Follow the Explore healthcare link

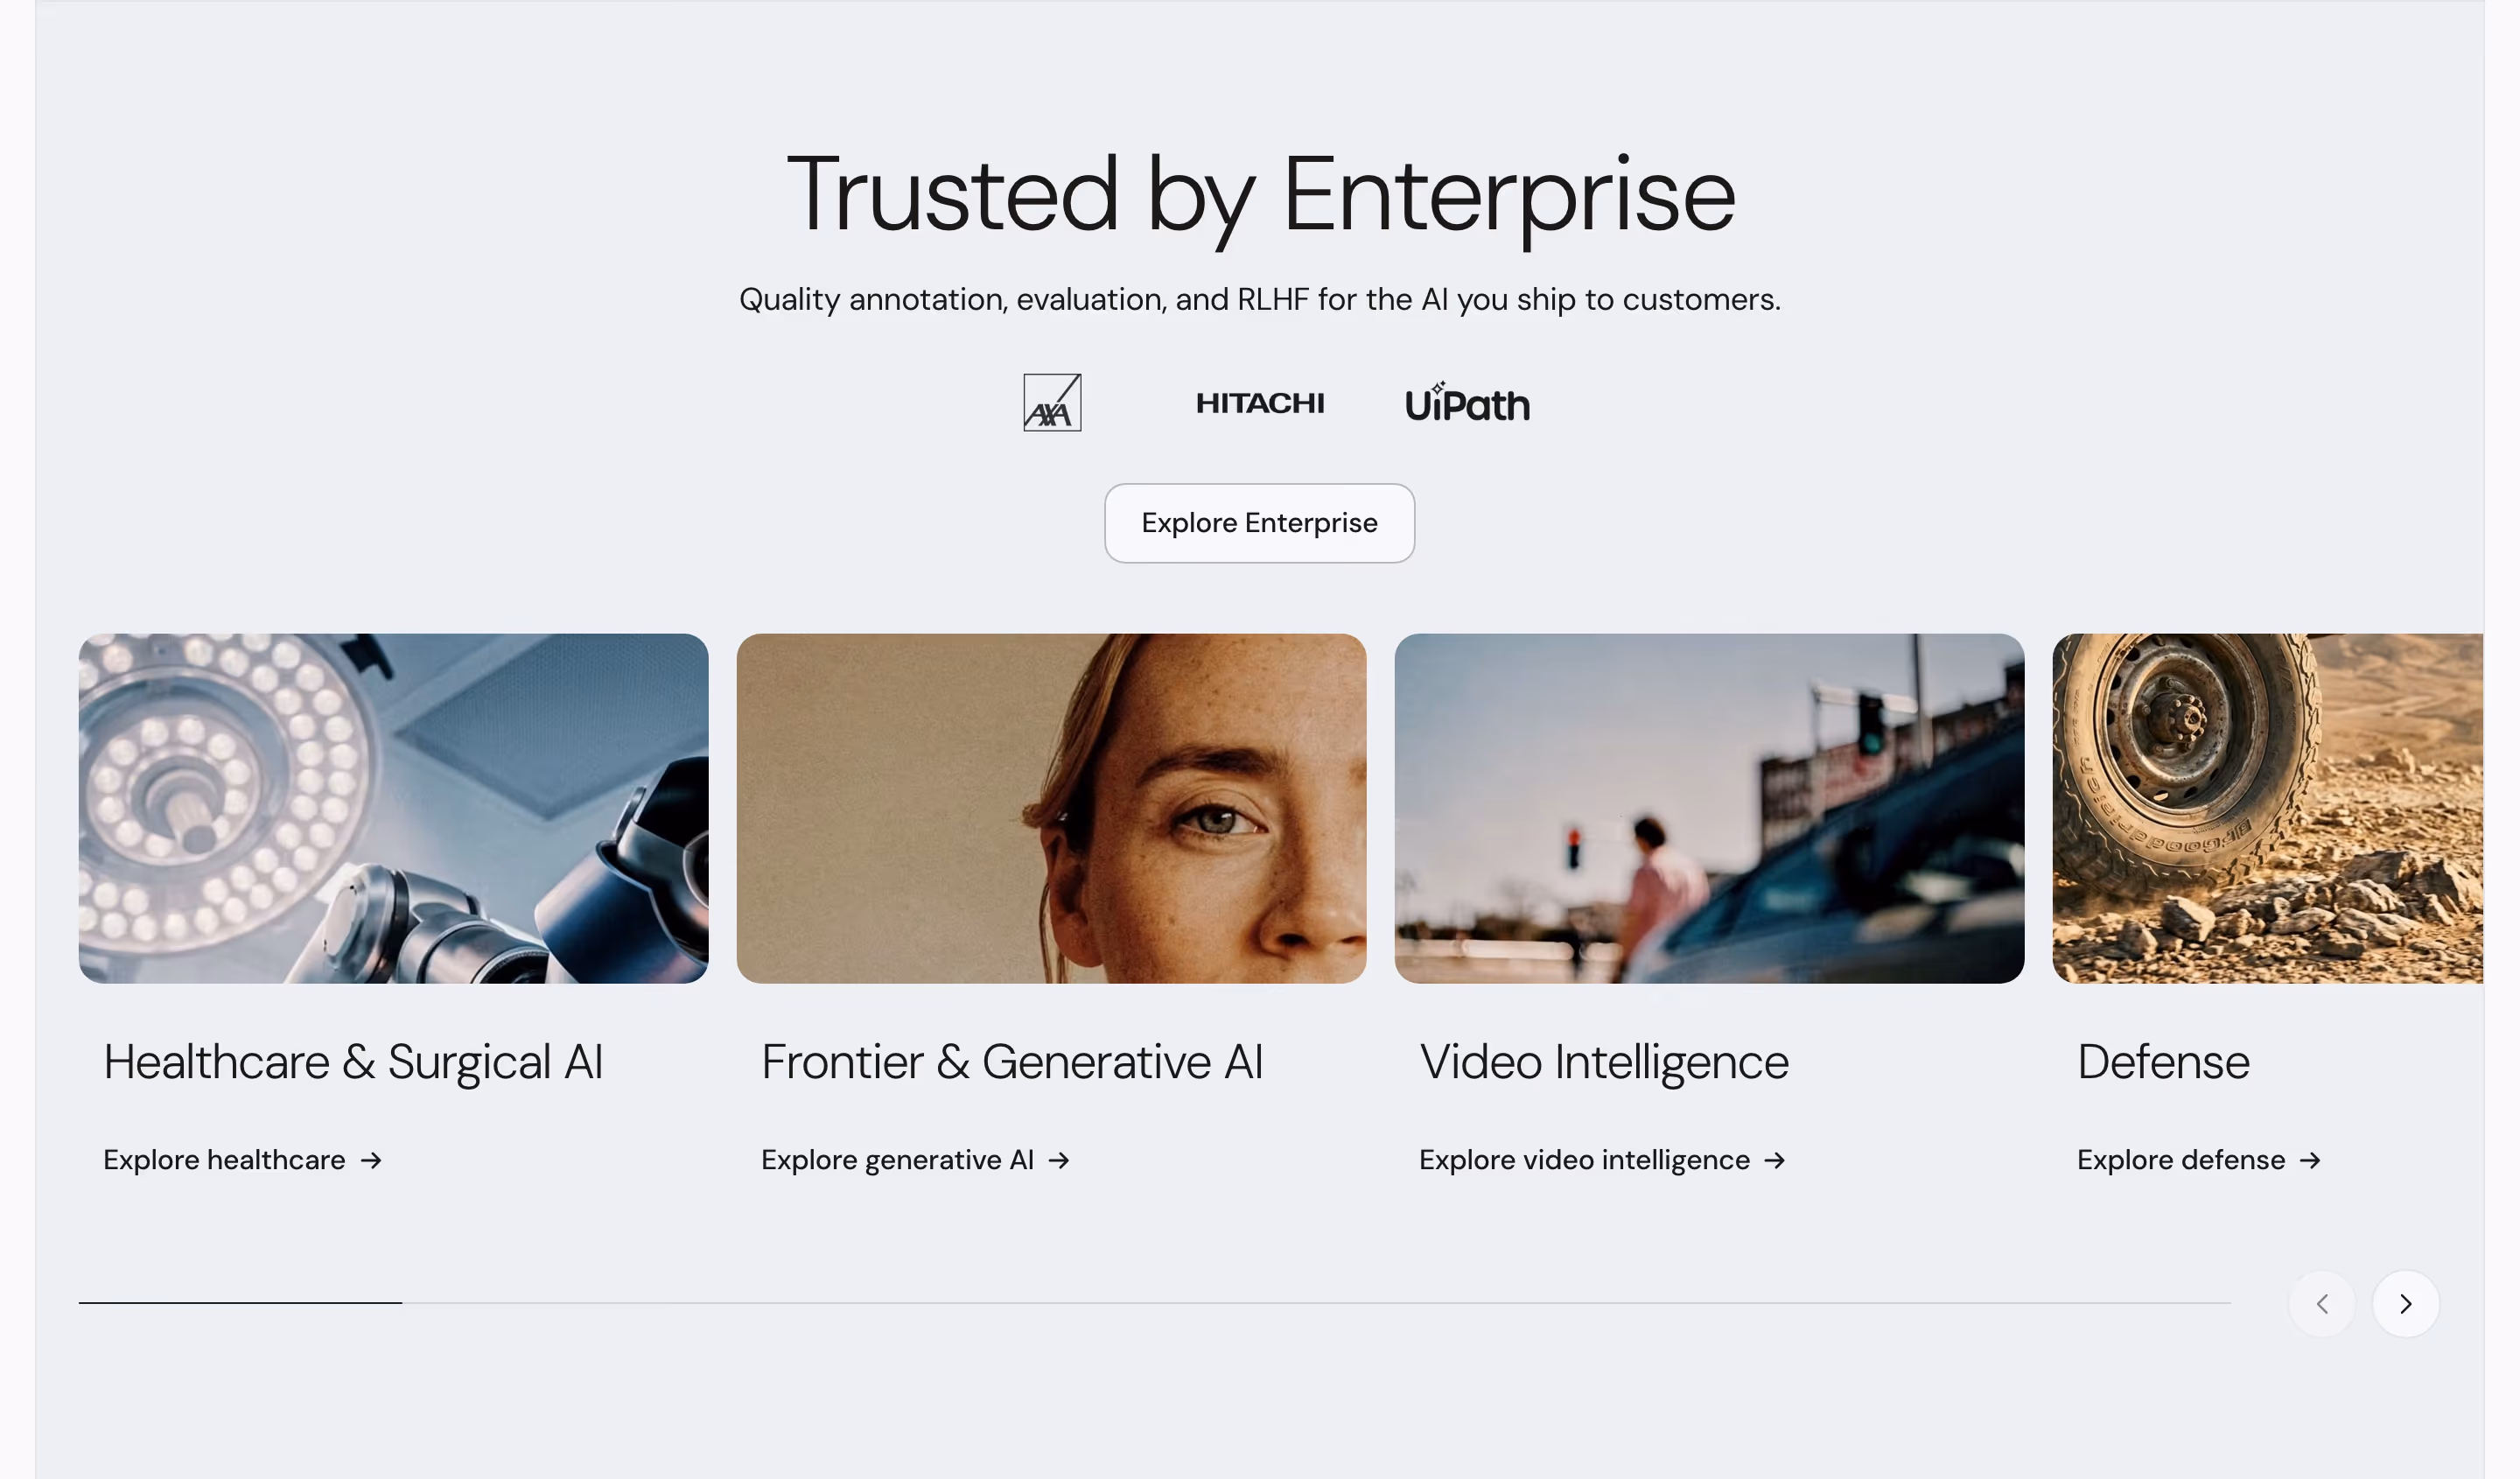pos(243,1160)
